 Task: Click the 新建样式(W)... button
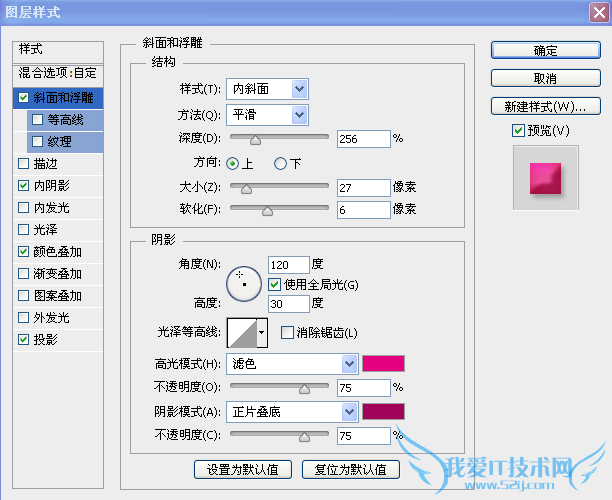(x=545, y=107)
